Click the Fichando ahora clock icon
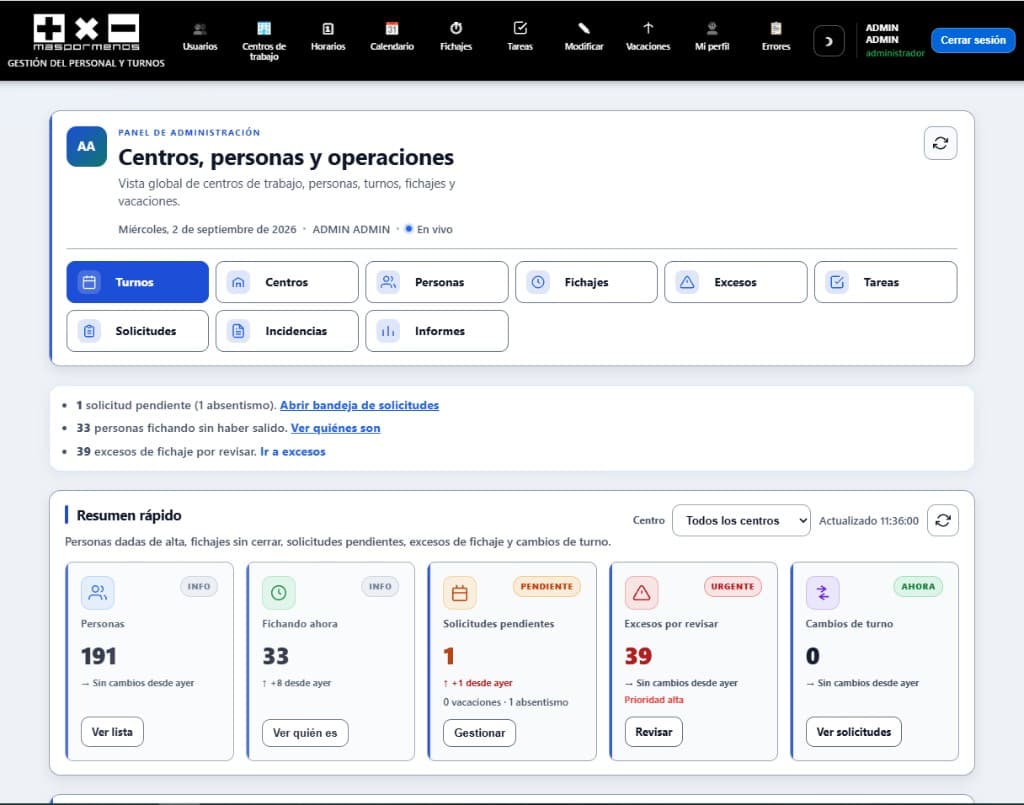Screen dimensions: 1024x805 pos(279,592)
